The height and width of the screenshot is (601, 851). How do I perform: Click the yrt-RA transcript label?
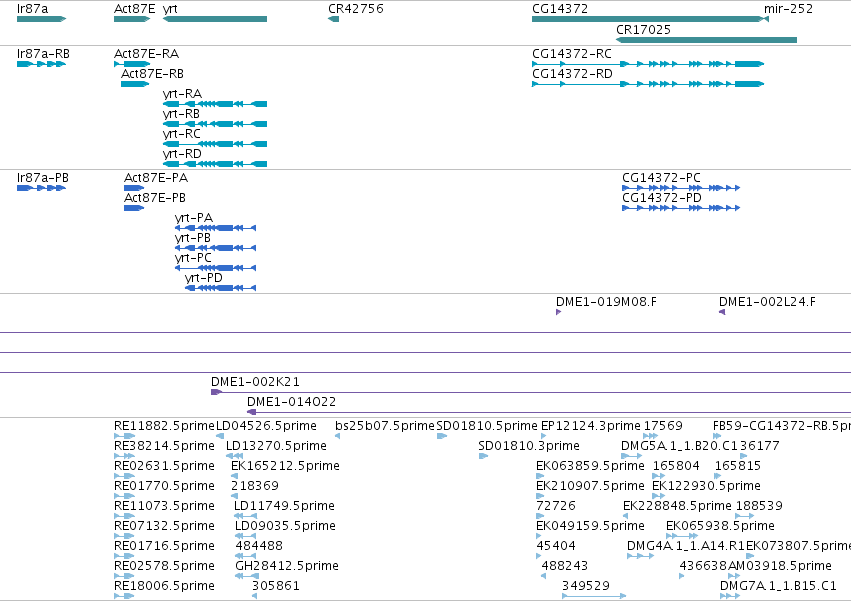(182, 94)
